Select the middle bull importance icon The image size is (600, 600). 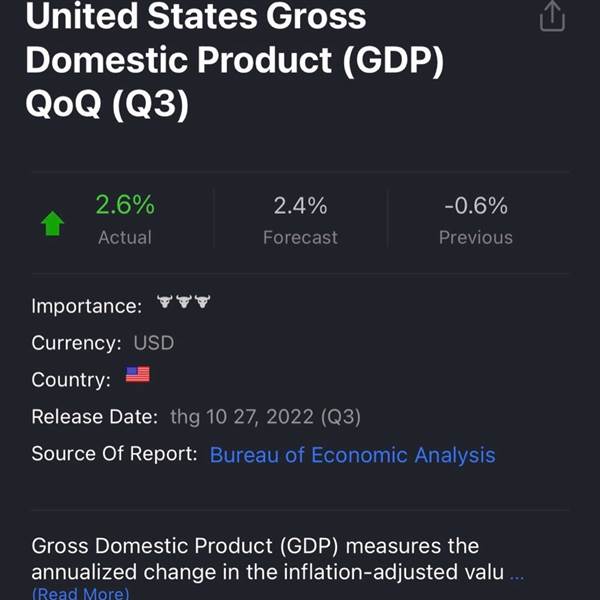(184, 302)
